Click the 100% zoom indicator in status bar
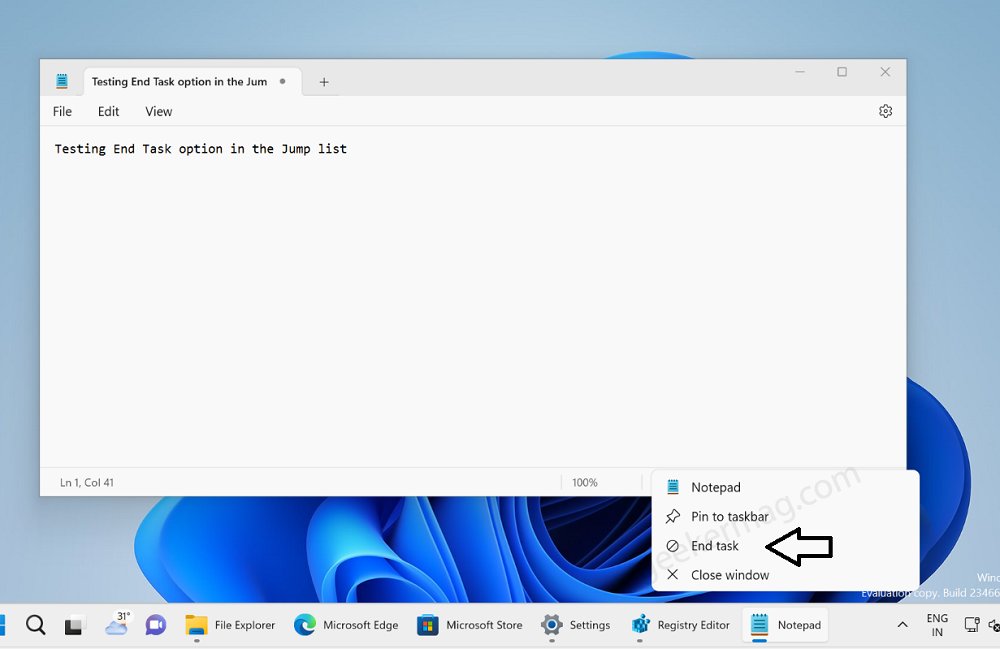Image resolution: width=1000 pixels, height=649 pixels. click(x=586, y=482)
